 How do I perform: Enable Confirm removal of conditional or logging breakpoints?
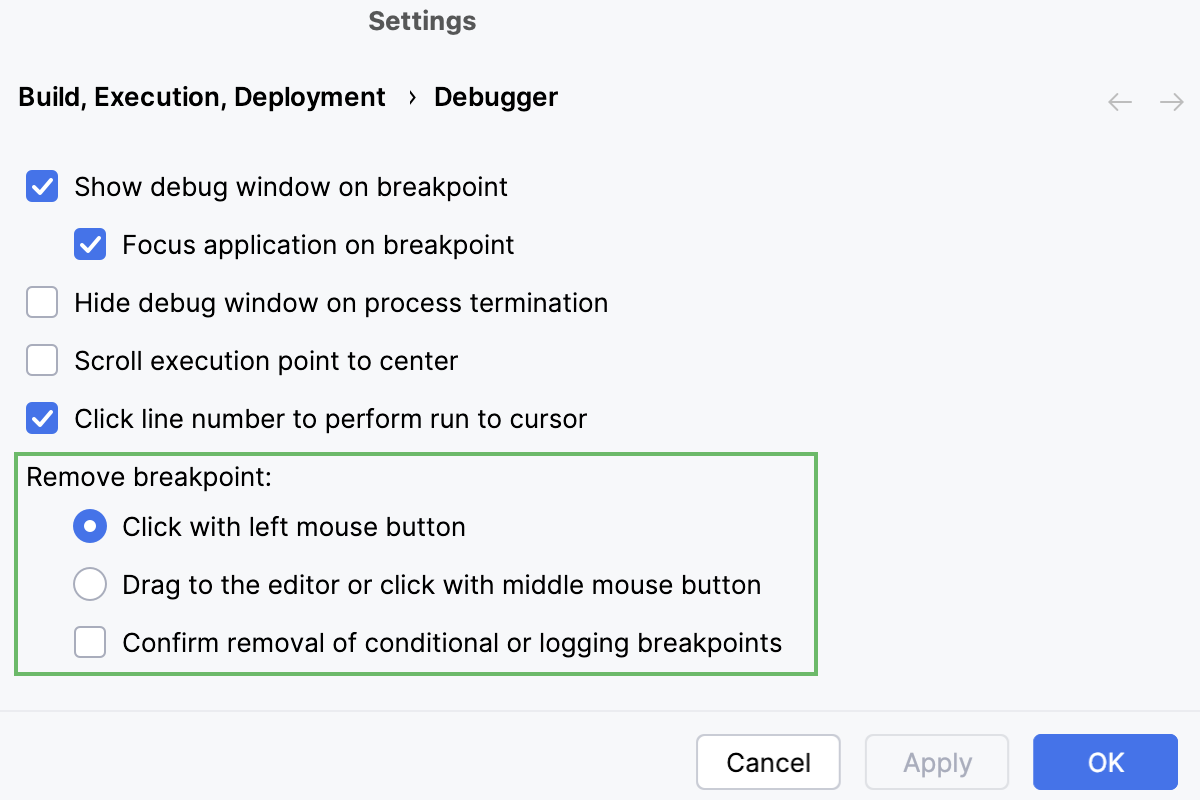tap(90, 642)
